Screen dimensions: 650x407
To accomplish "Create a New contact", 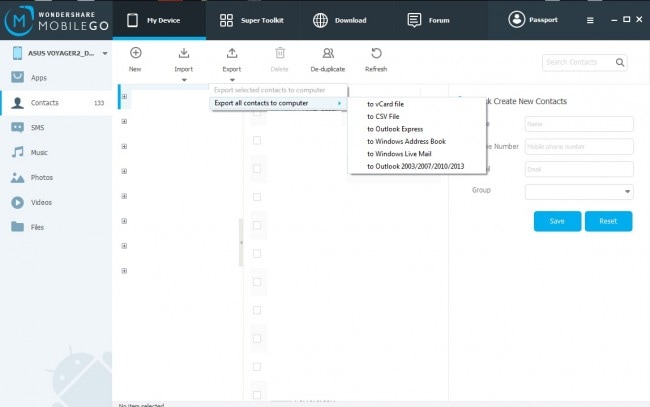I will point(135,60).
